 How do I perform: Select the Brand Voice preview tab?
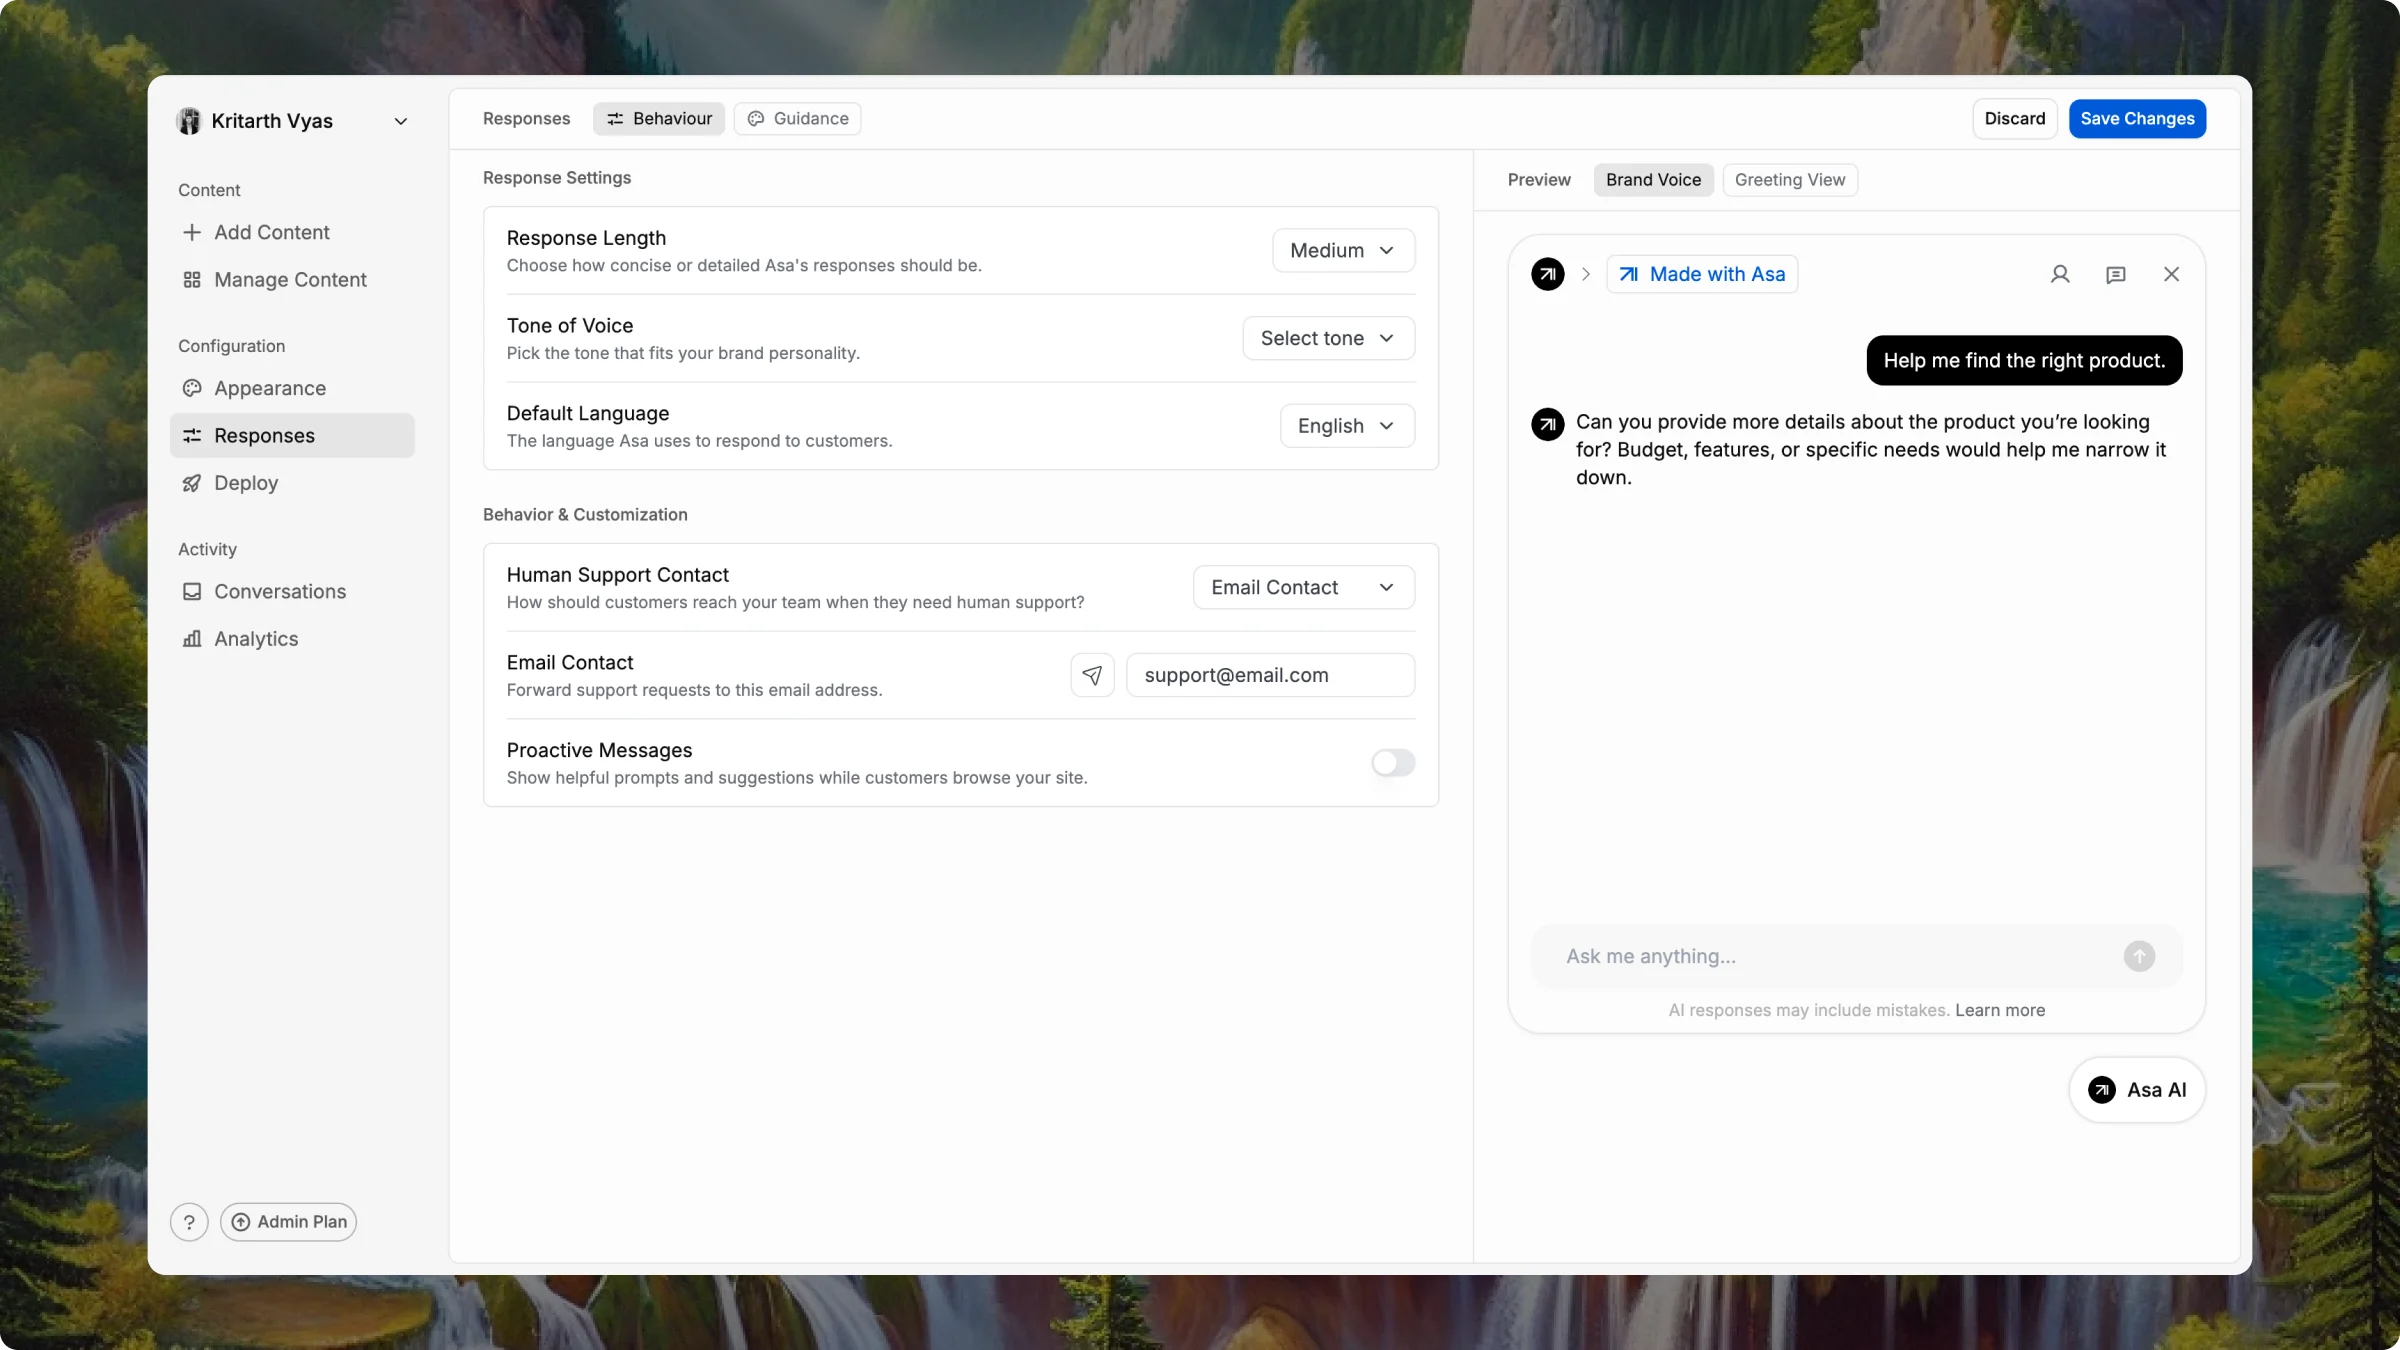click(1653, 180)
